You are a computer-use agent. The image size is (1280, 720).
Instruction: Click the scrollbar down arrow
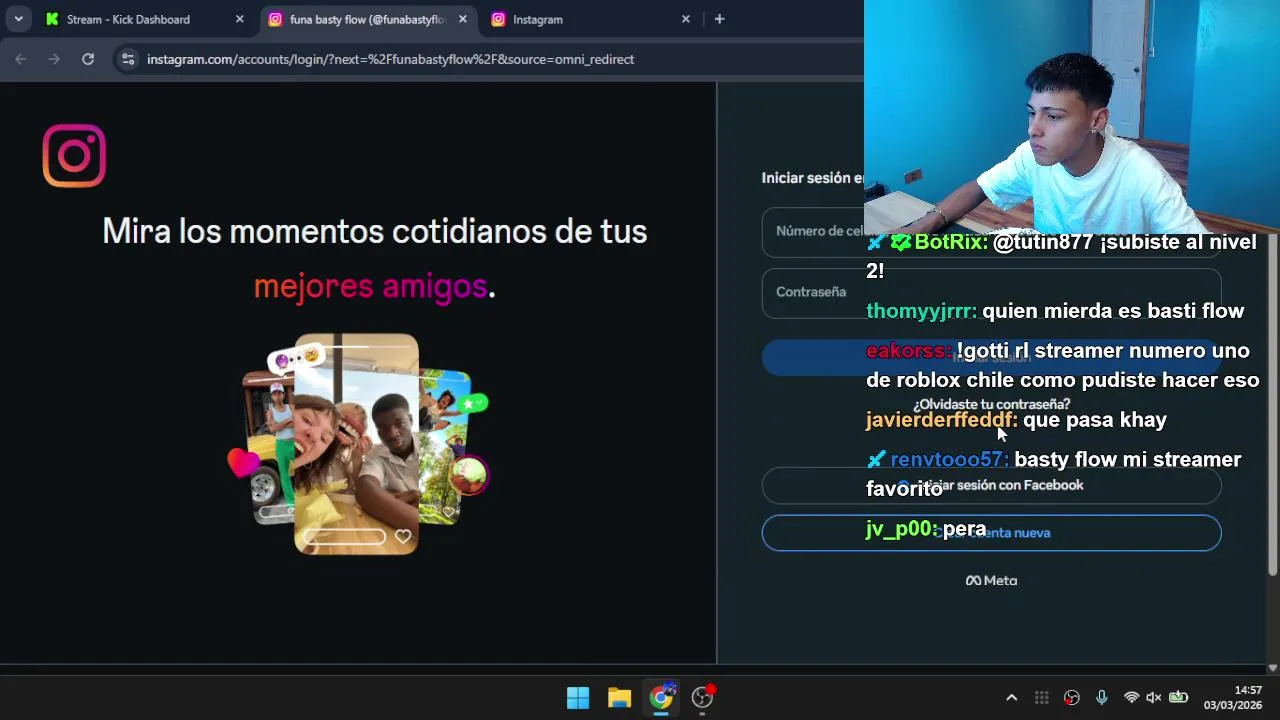1272,668
